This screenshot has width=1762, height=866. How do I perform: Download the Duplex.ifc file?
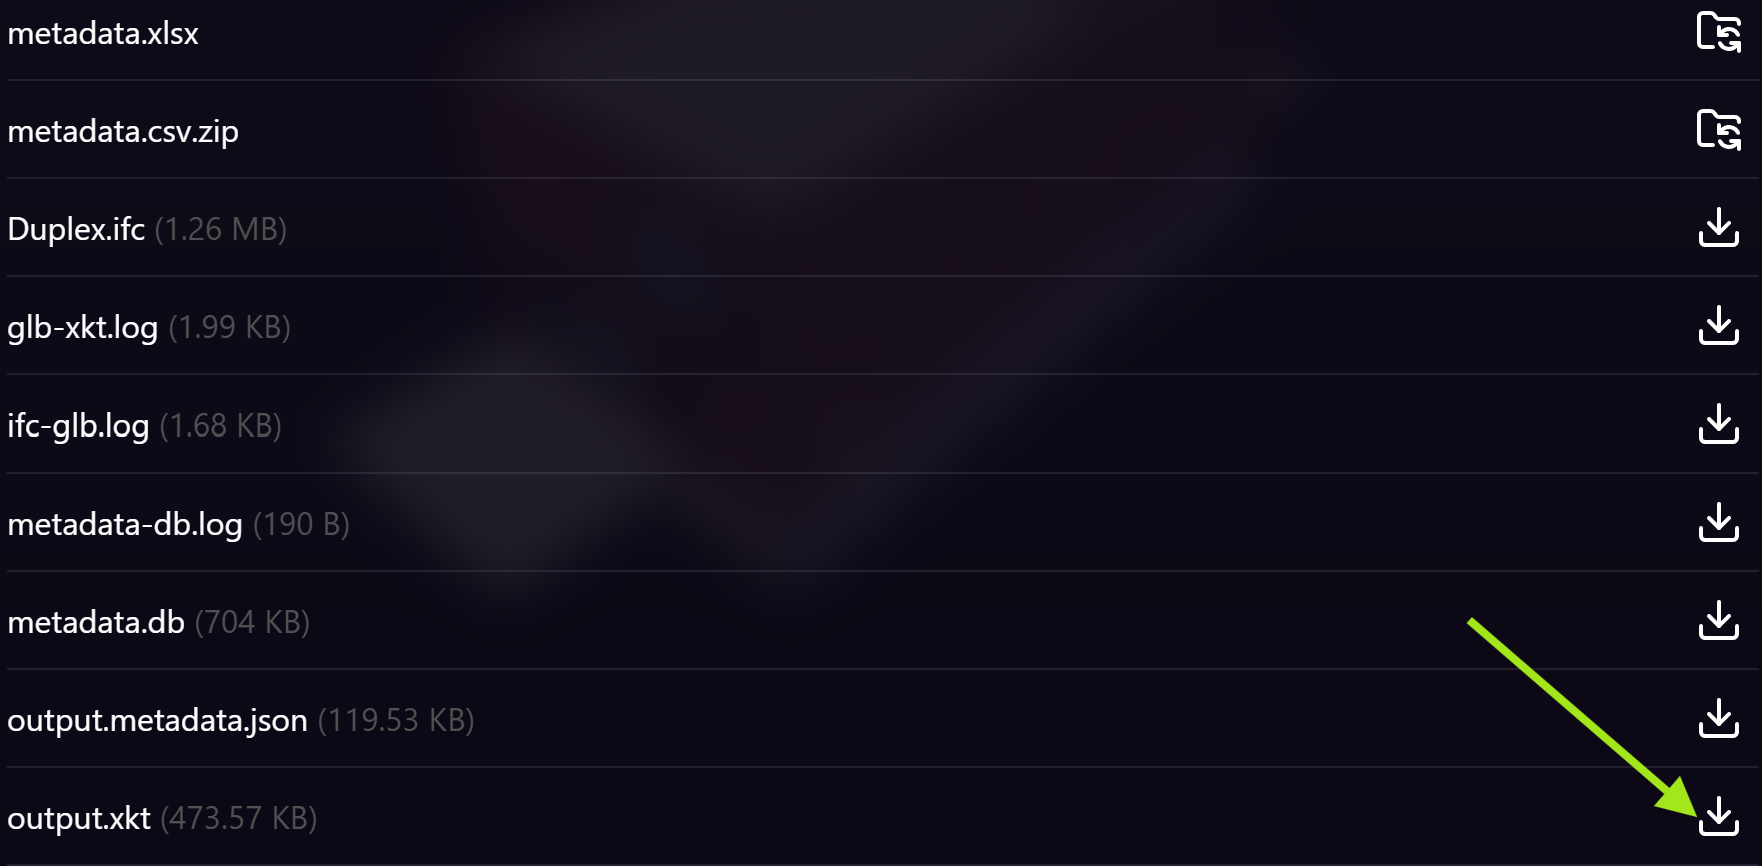[1718, 228]
